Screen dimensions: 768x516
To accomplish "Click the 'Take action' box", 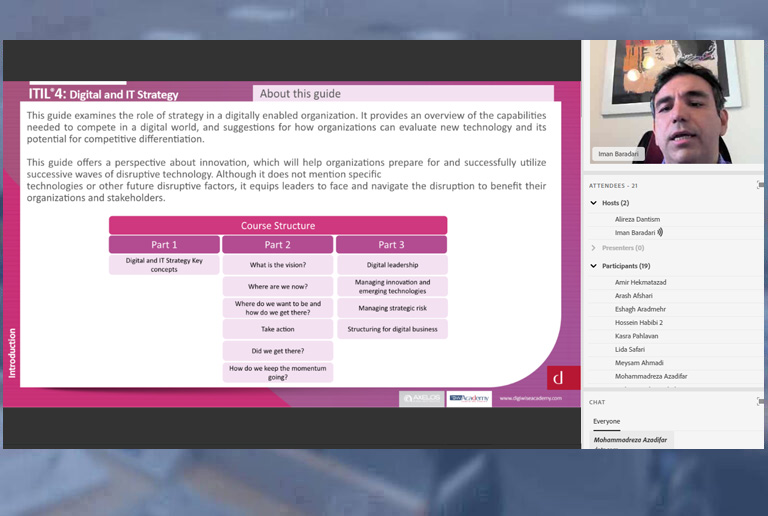I will (277, 329).
